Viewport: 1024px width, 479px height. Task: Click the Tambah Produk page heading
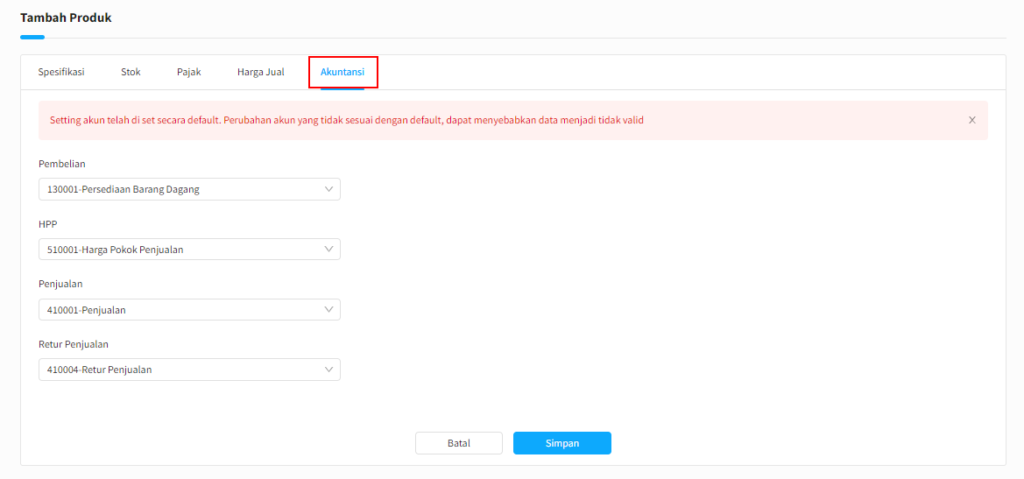click(66, 18)
